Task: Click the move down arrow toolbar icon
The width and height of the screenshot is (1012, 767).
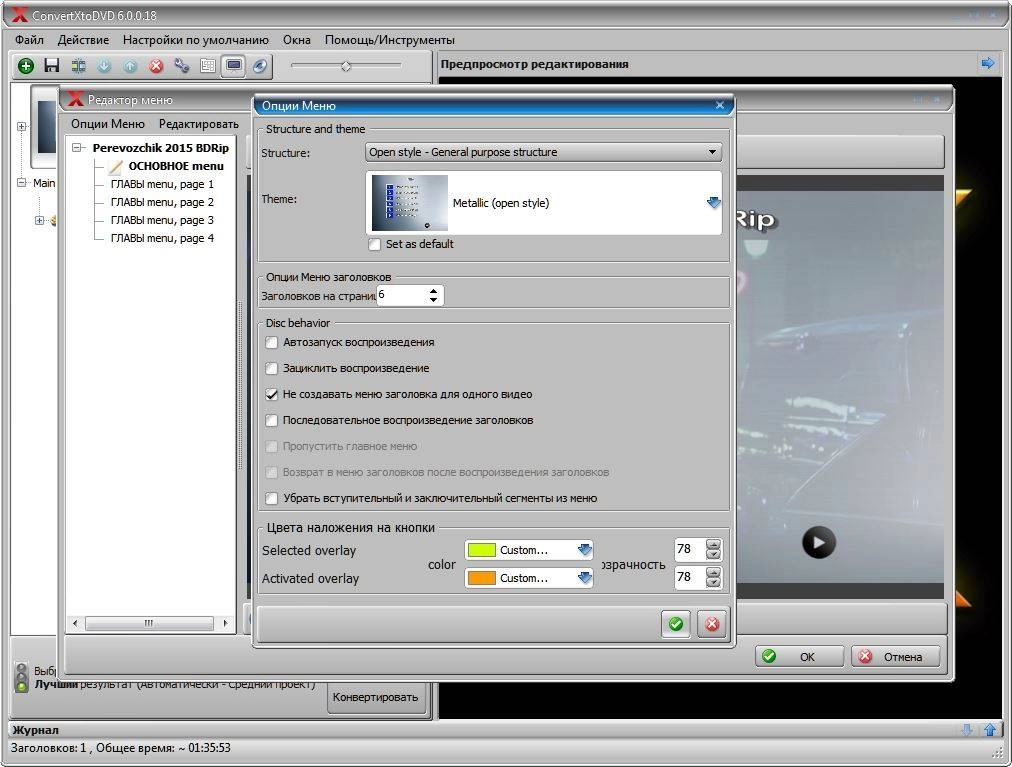Action: click(x=104, y=66)
